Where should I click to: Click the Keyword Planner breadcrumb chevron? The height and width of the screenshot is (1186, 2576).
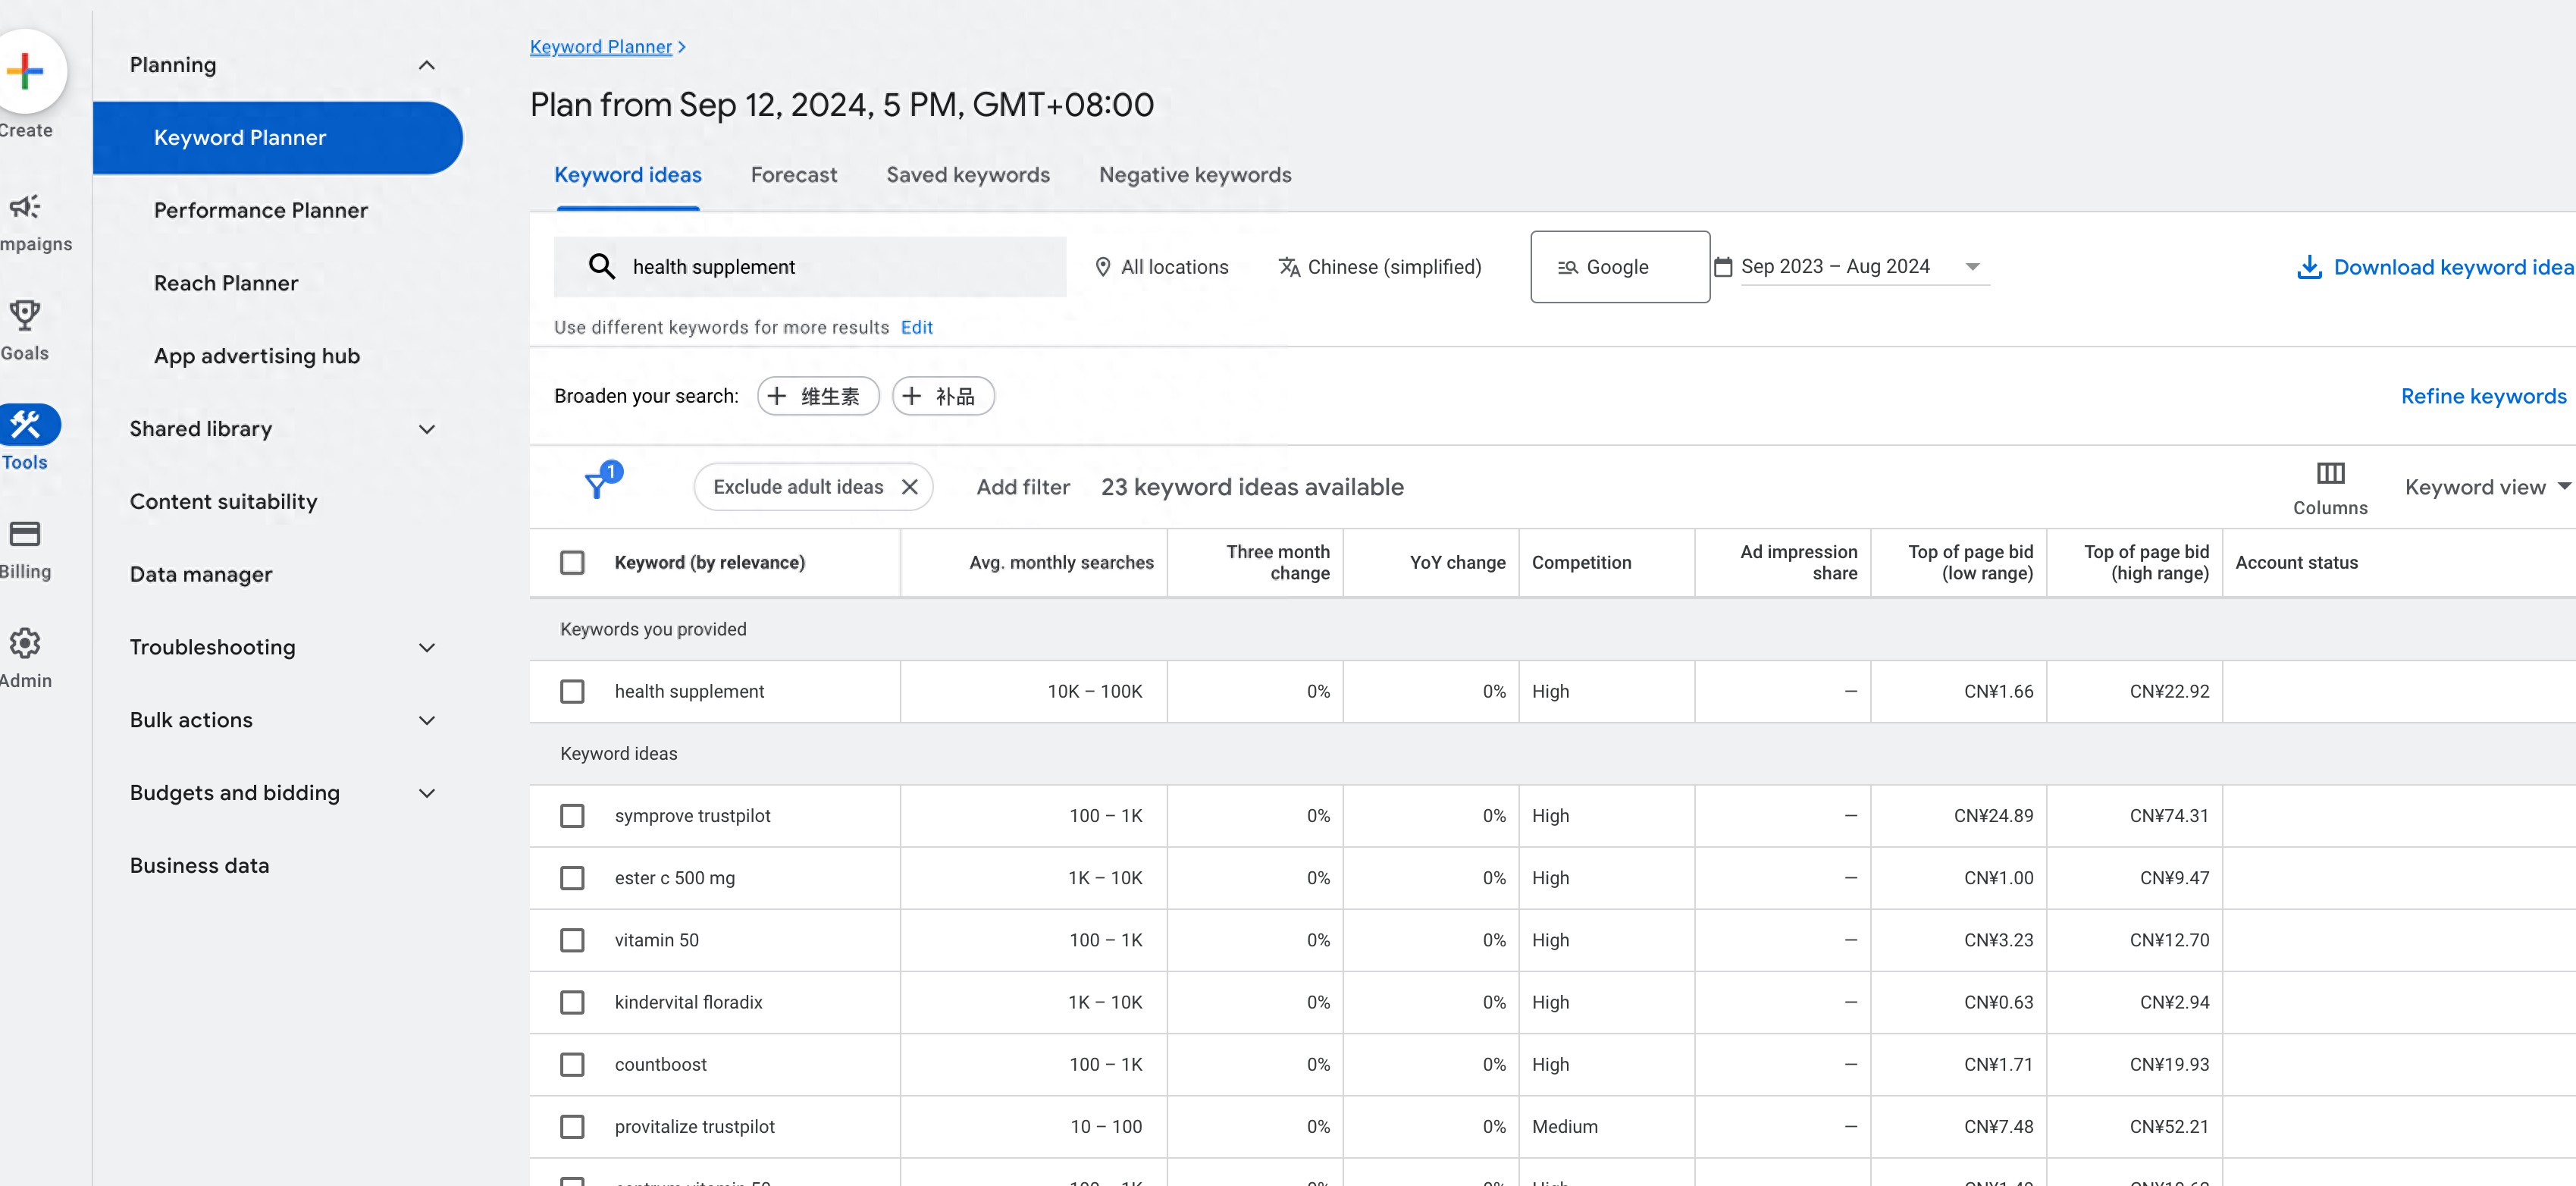coord(682,47)
